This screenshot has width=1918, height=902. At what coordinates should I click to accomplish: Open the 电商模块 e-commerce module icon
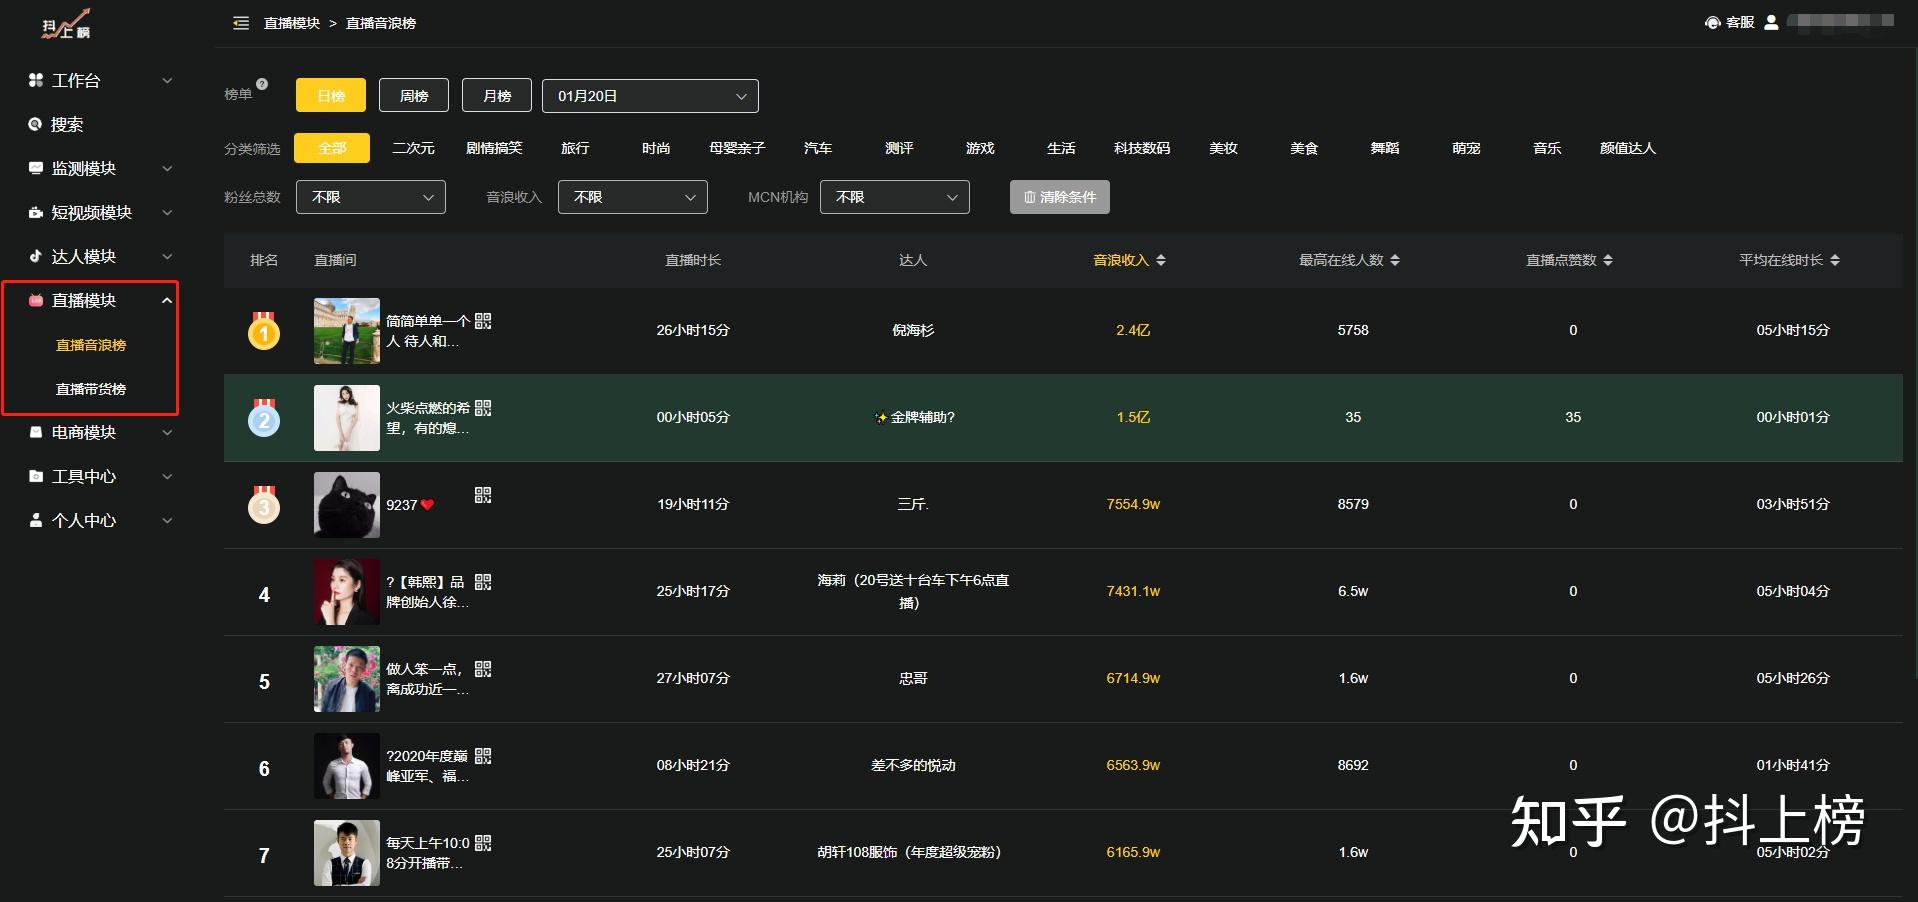[x=34, y=432]
